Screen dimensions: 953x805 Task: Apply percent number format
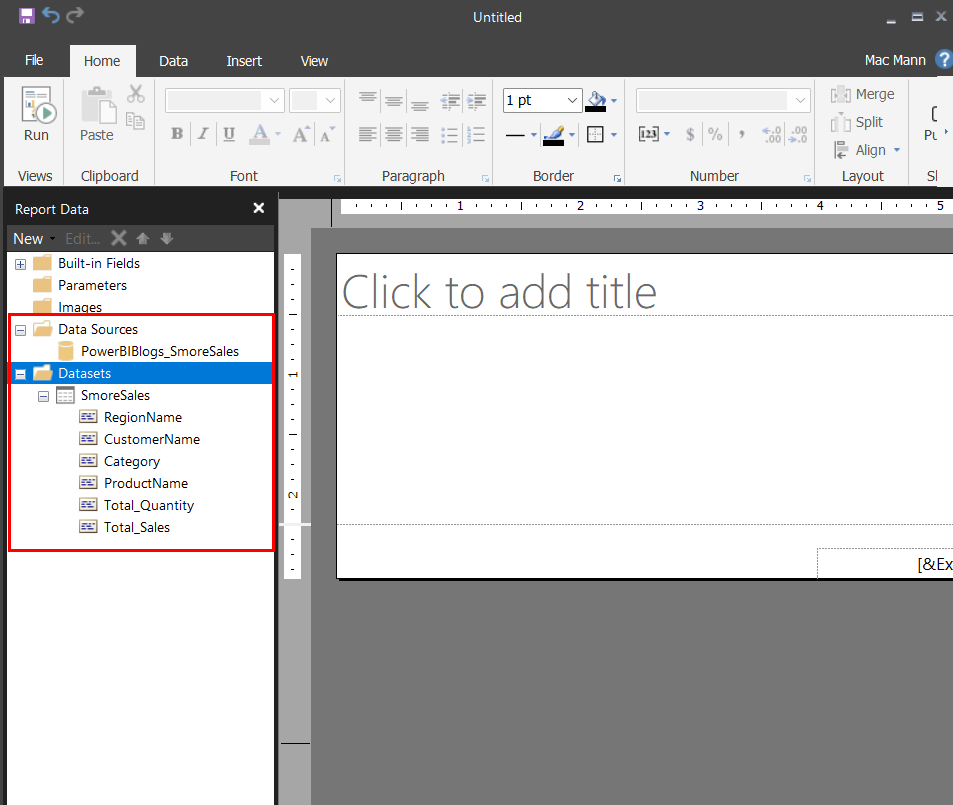[715, 134]
